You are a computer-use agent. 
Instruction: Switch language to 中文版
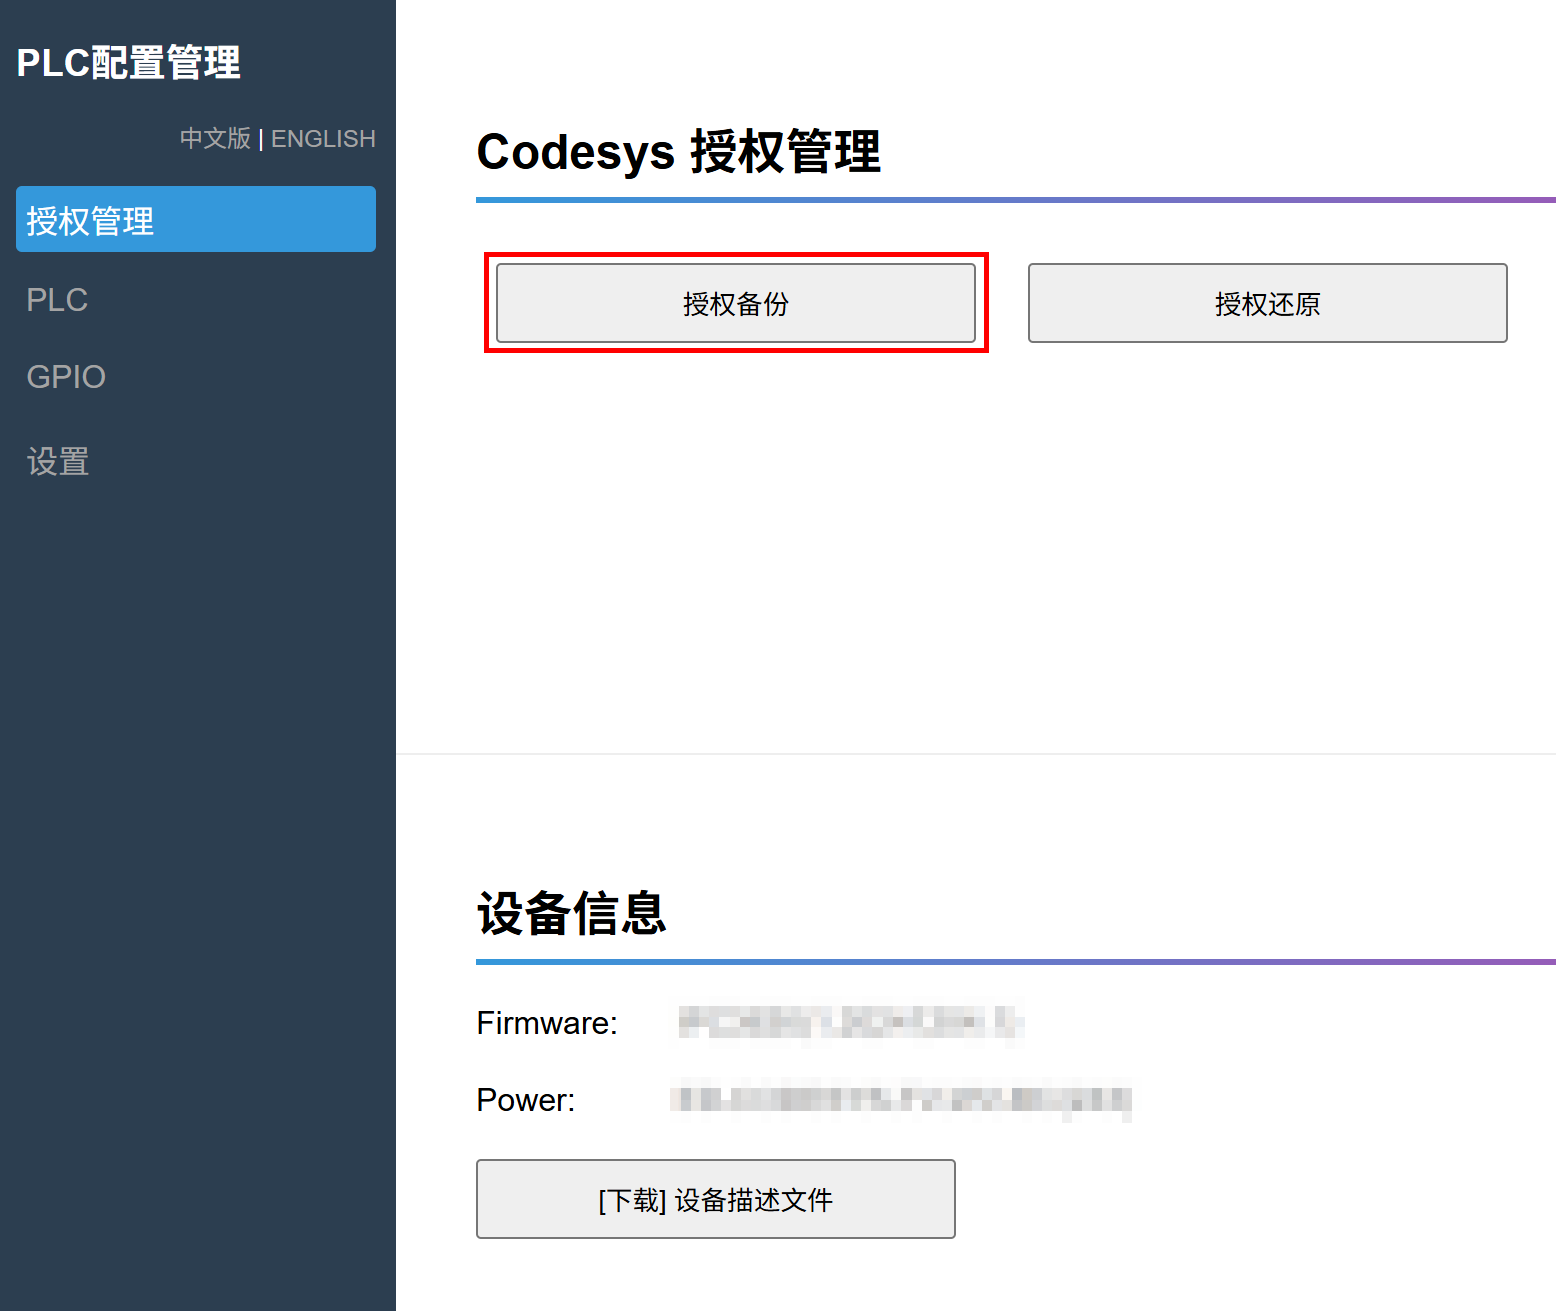pyautogui.click(x=215, y=138)
